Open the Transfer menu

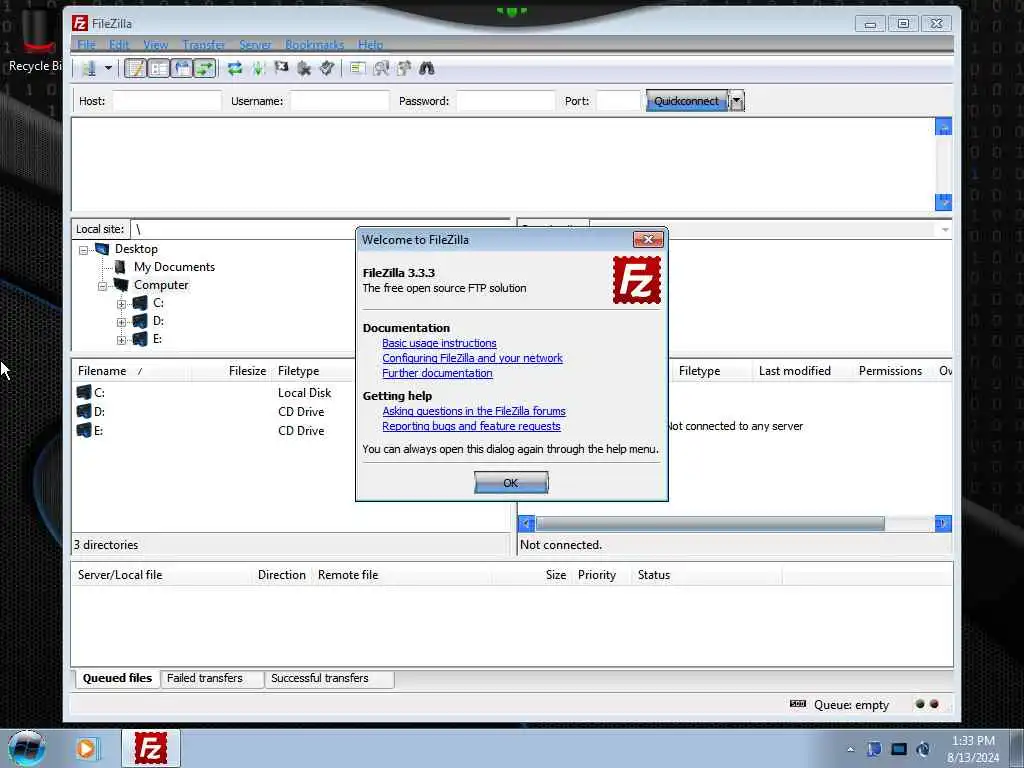pyautogui.click(x=203, y=44)
